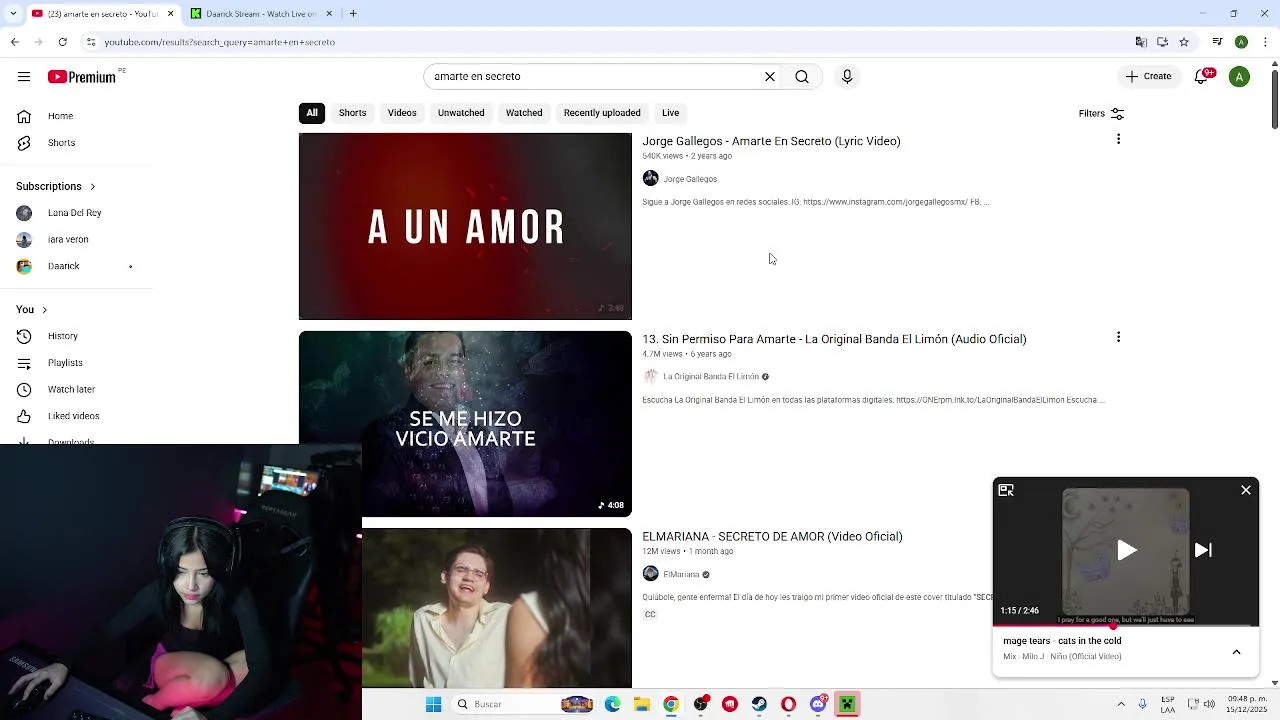Open more options for Sin Permiso Para Amarte
The height and width of the screenshot is (720, 1280).
tap(1118, 337)
